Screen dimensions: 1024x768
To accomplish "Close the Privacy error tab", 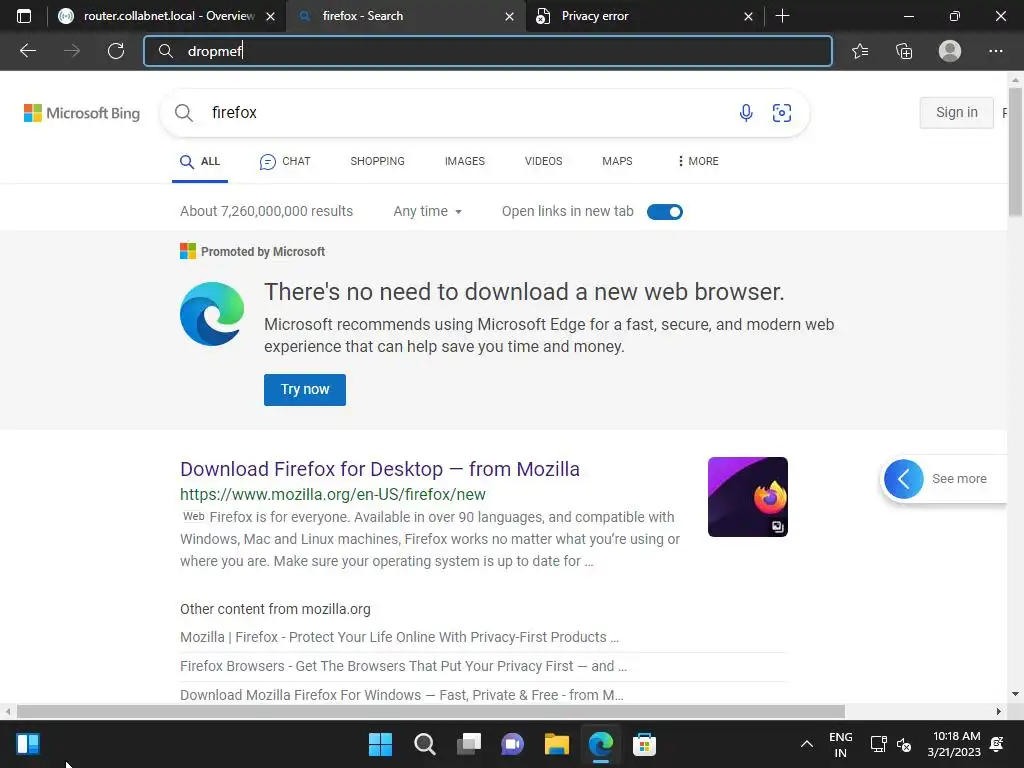I will click(x=748, y=16).
